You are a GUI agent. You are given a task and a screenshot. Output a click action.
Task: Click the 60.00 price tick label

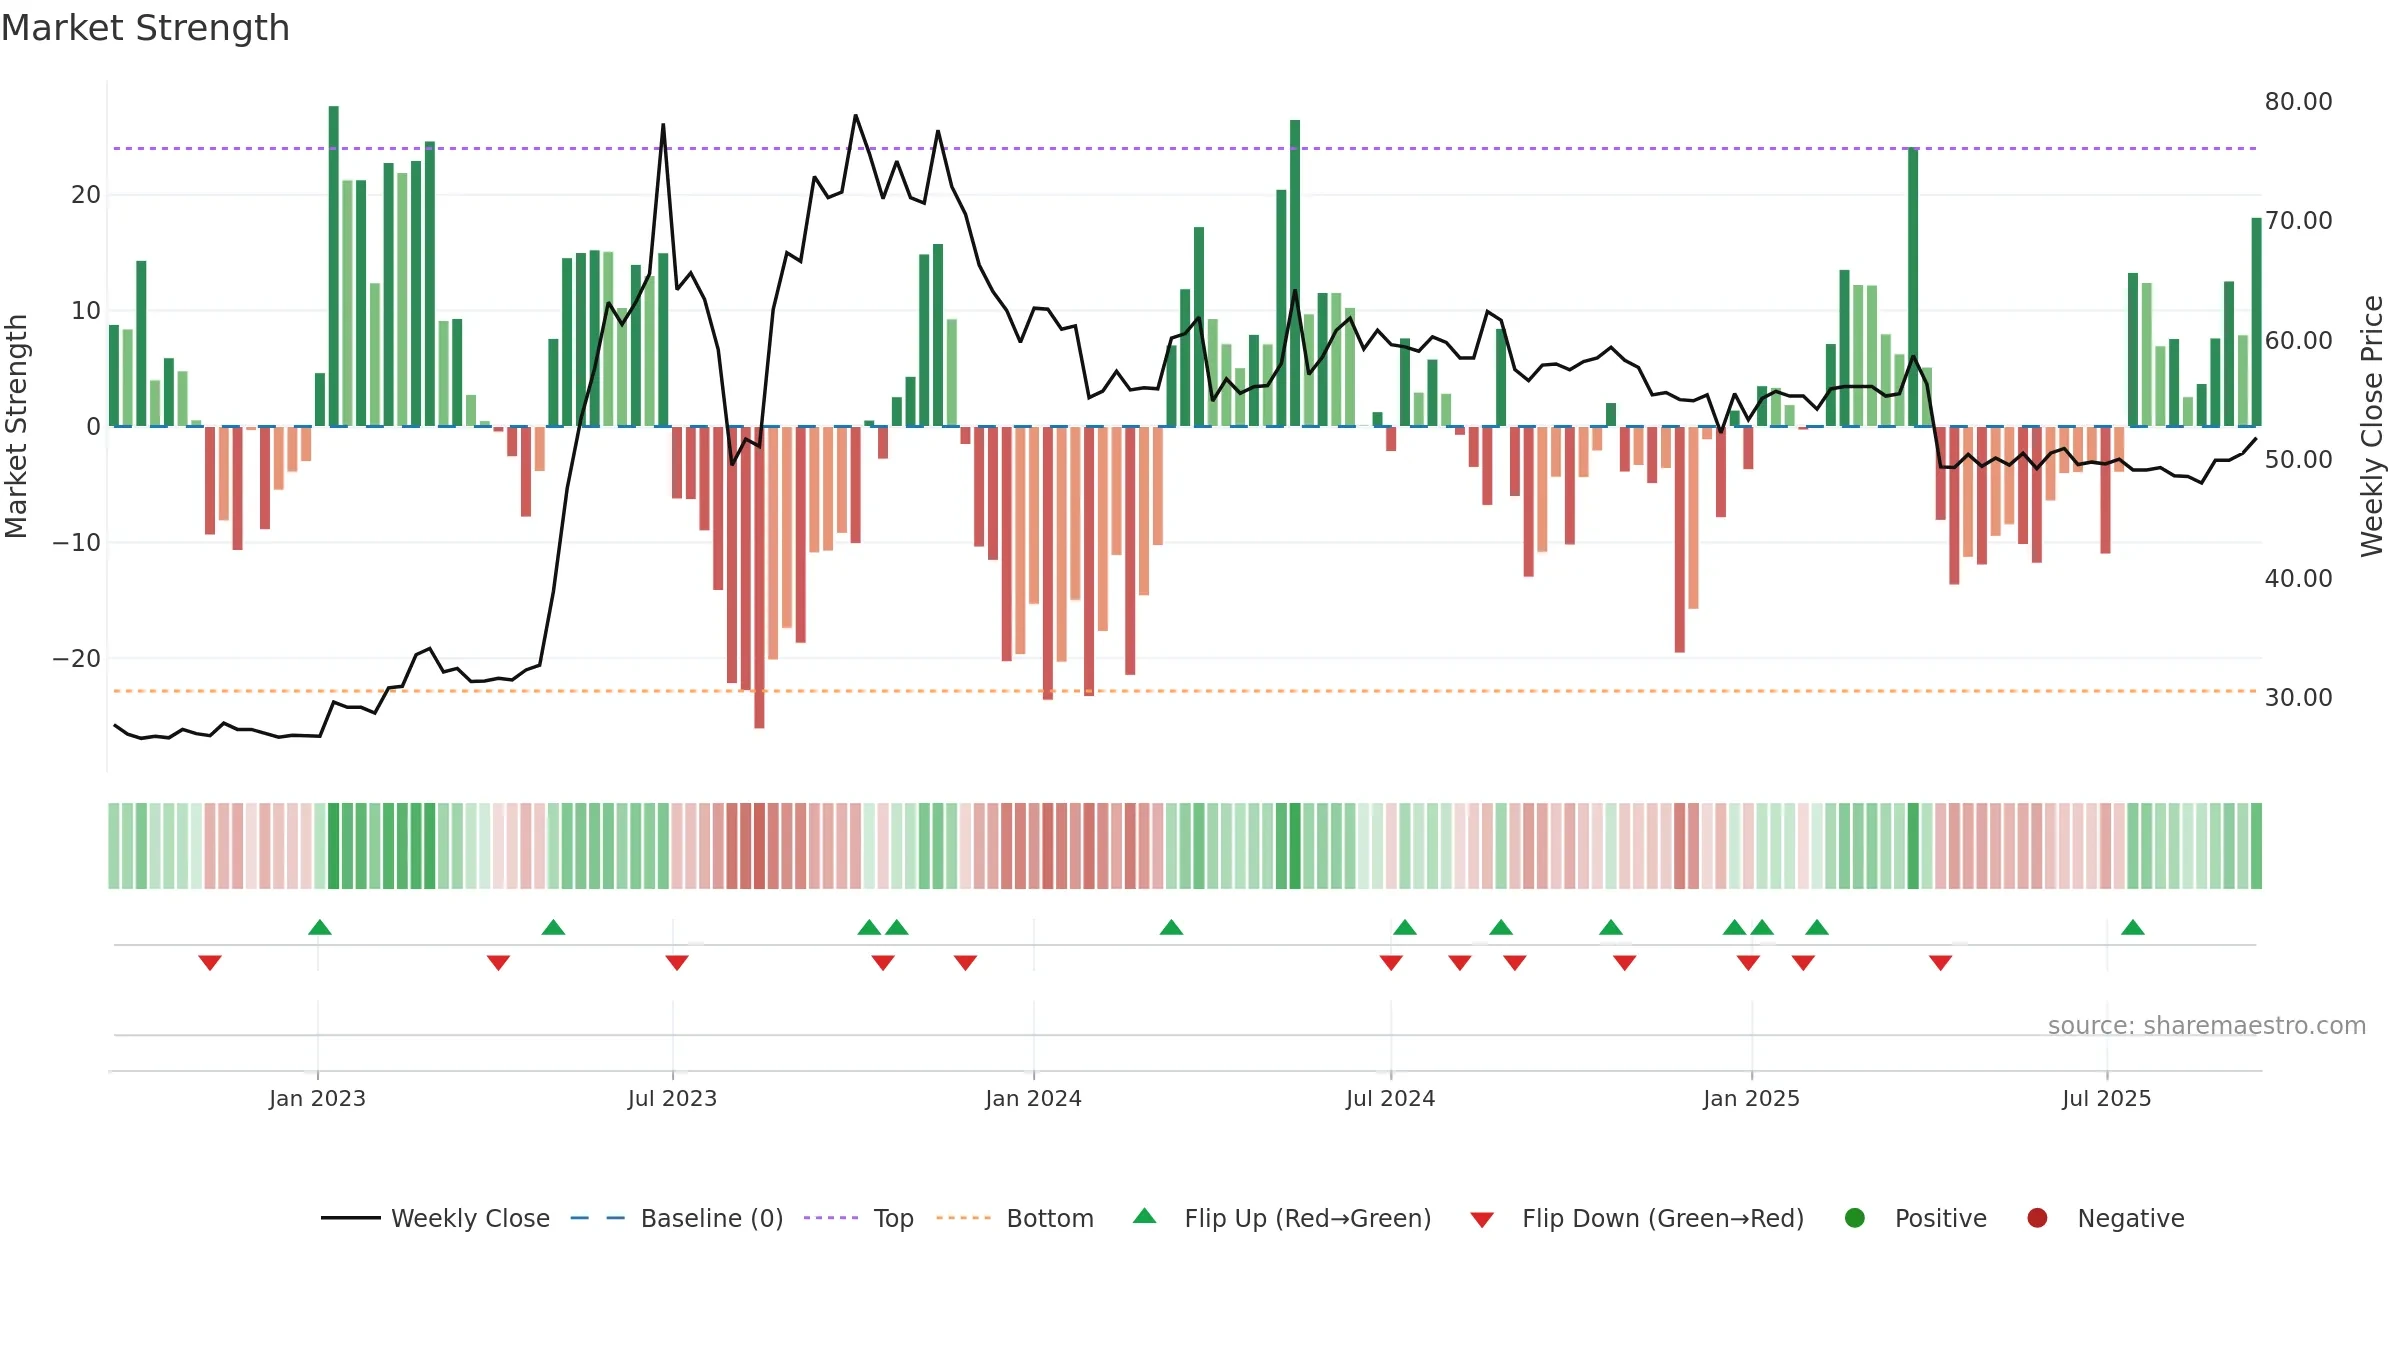tap(2298, 340)
